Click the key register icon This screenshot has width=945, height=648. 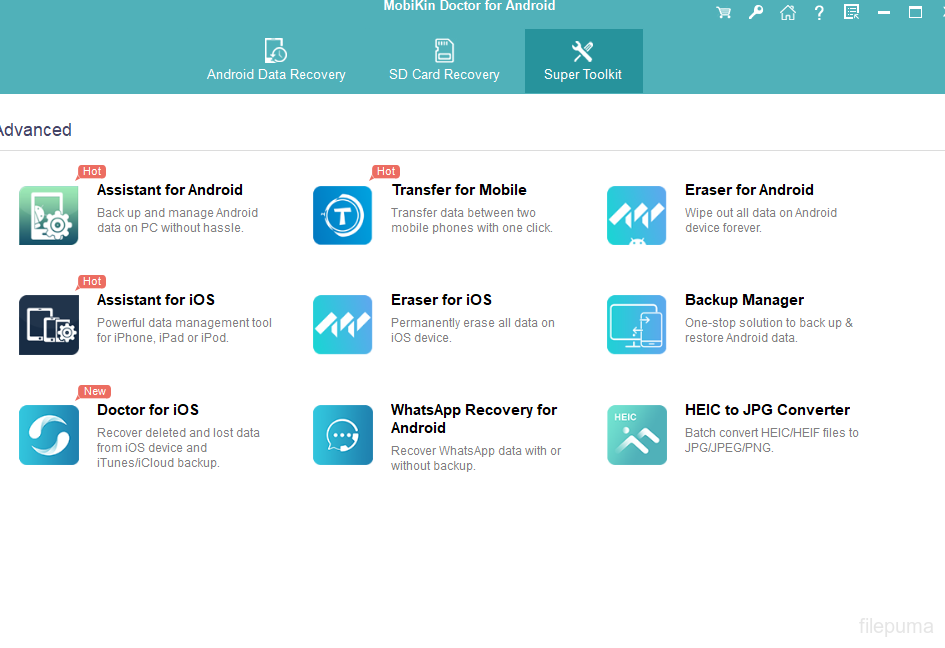756,13
